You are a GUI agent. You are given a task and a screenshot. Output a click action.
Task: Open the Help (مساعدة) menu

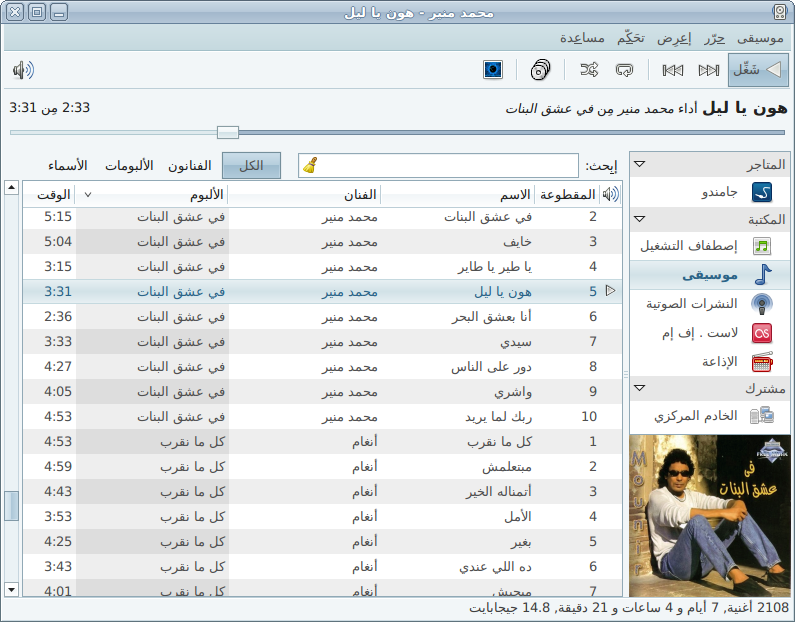point(582,38)
